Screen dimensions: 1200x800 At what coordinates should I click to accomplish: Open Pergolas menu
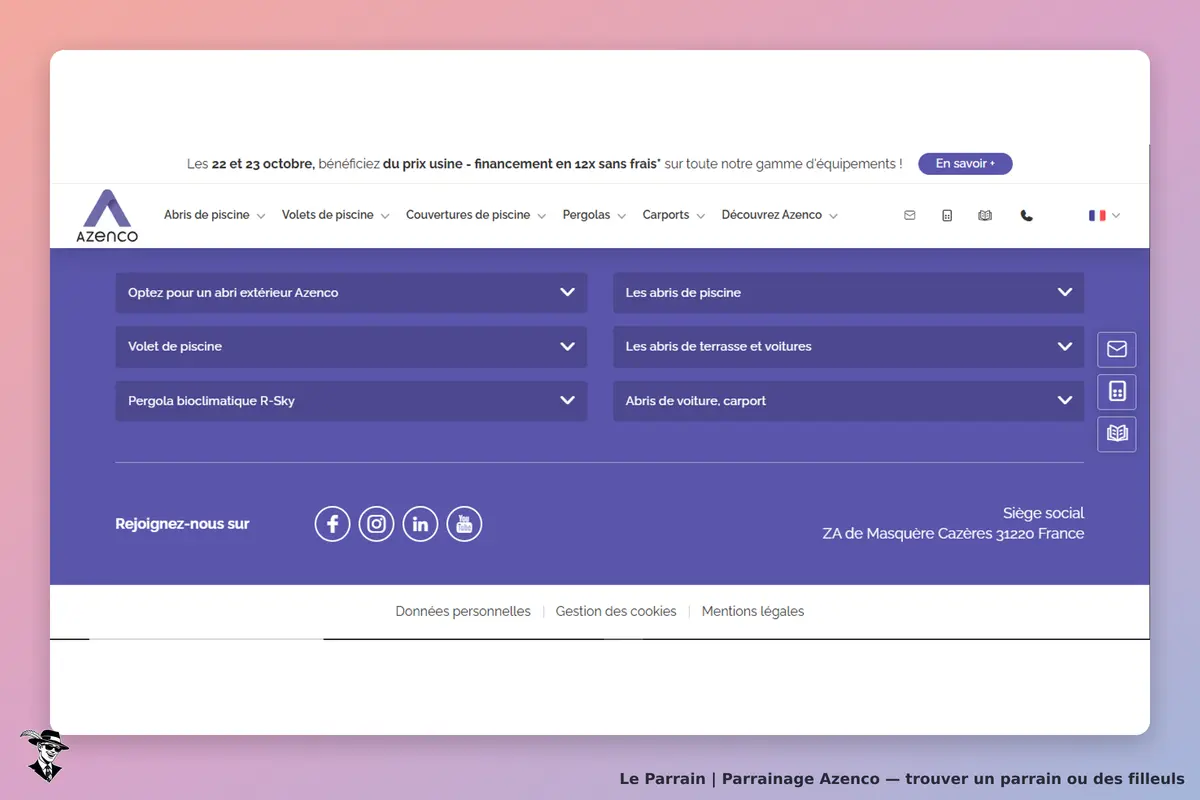[594, 215]
